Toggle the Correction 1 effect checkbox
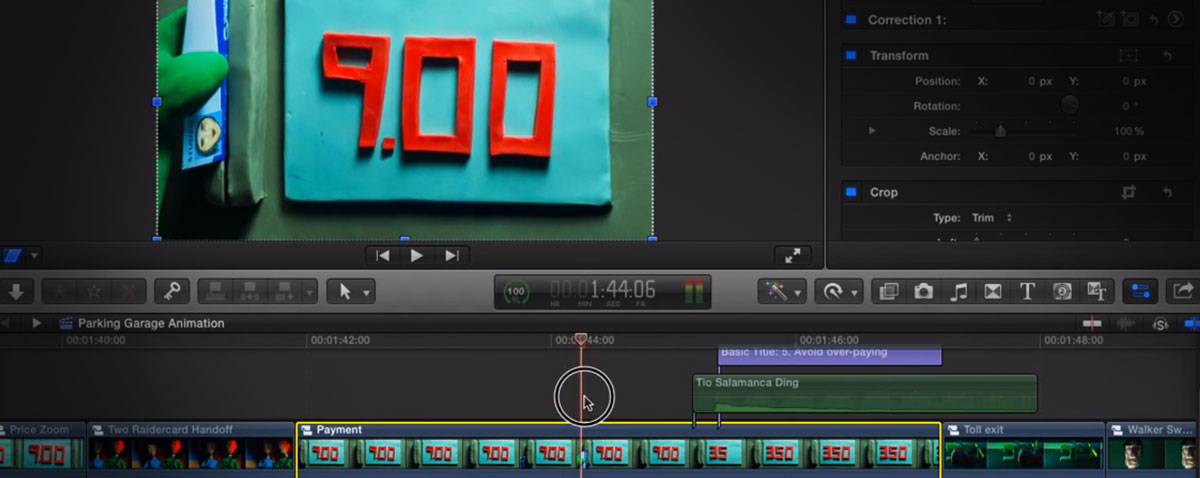1200x478 pixels. [851, 19]
